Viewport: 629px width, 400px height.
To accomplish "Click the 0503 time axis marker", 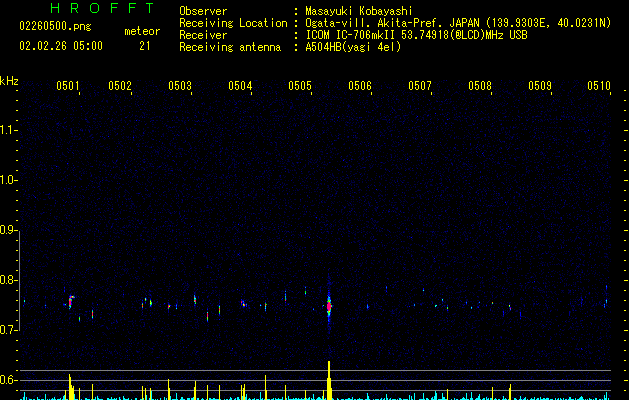I will [x=180, y=85].
